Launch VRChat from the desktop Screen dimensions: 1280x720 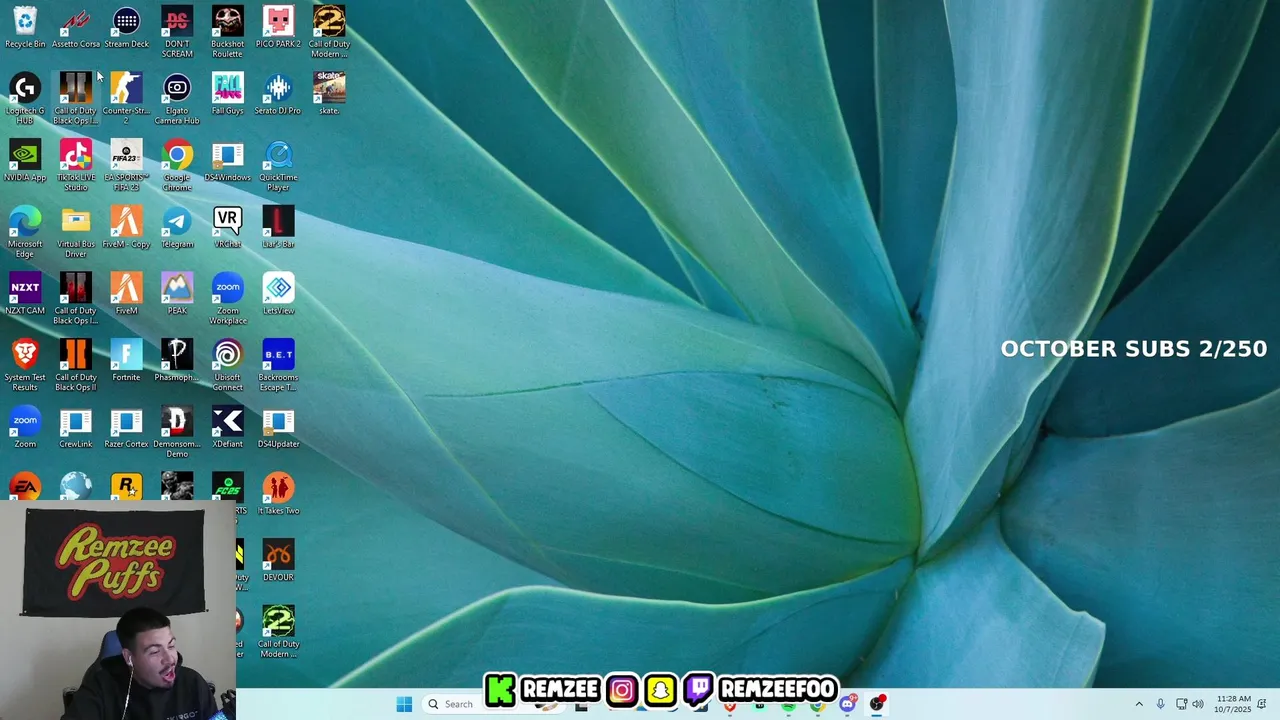coord(227,228)
